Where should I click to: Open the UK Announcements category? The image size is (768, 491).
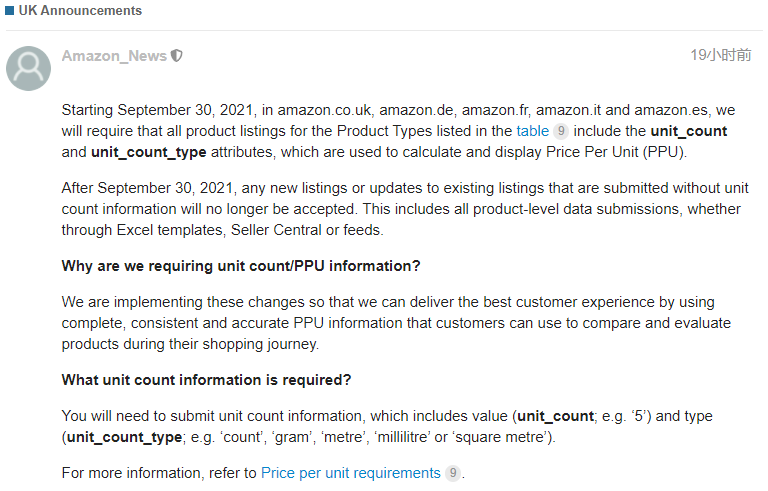[80, 10]
